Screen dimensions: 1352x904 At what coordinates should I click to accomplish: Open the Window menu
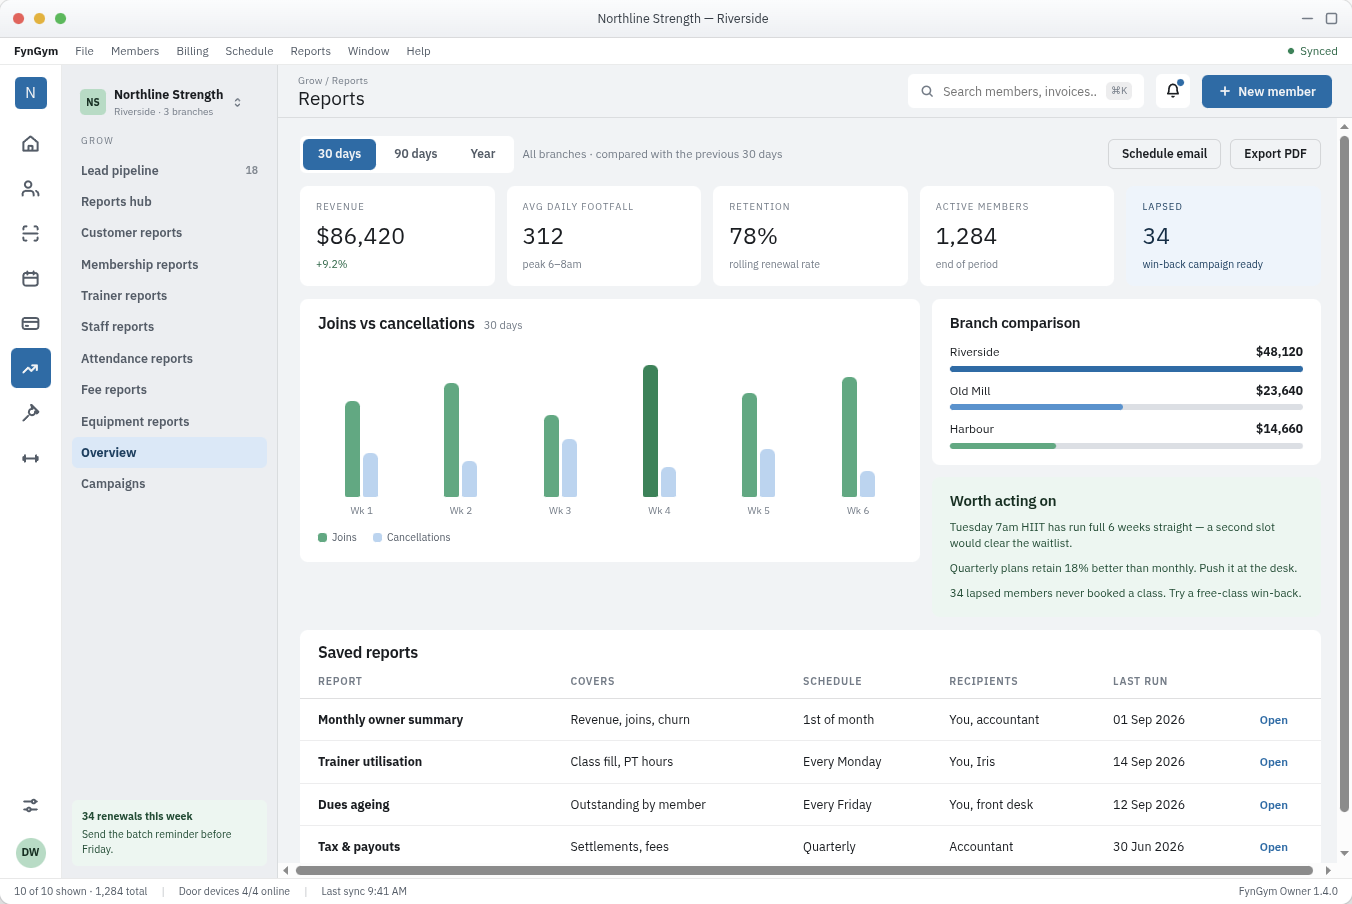click(368, 51)
